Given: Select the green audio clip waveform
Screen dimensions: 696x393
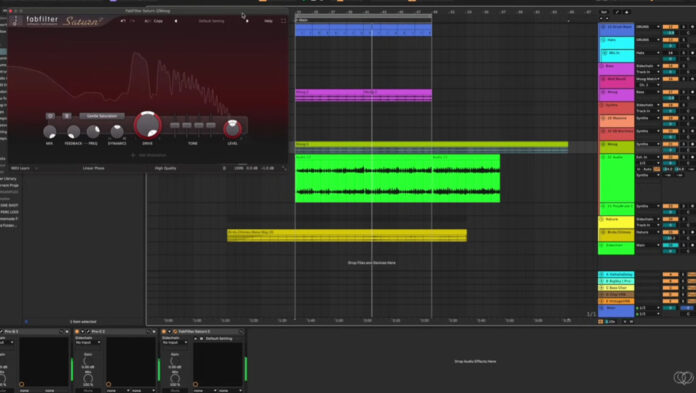Looking at the screenshot, I should [397, 178].
